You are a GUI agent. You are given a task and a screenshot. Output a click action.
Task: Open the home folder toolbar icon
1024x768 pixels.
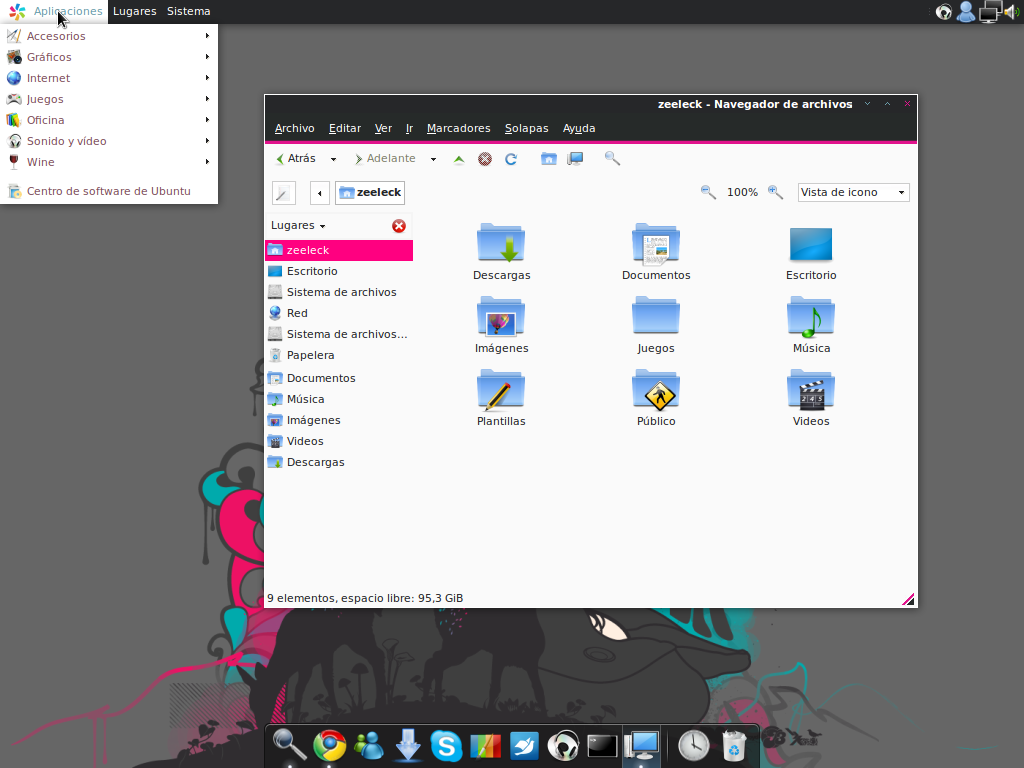(x=549, y=159)
